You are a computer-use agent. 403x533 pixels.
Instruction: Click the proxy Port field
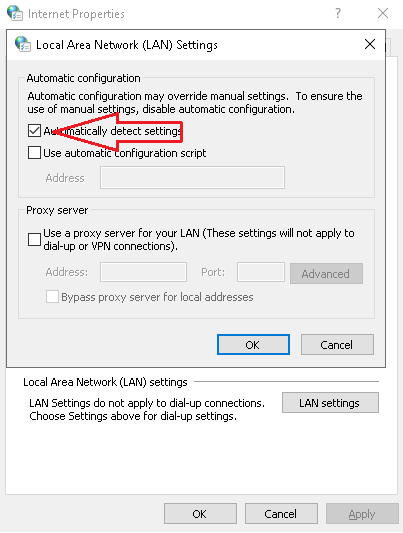[x=261, y=272]
